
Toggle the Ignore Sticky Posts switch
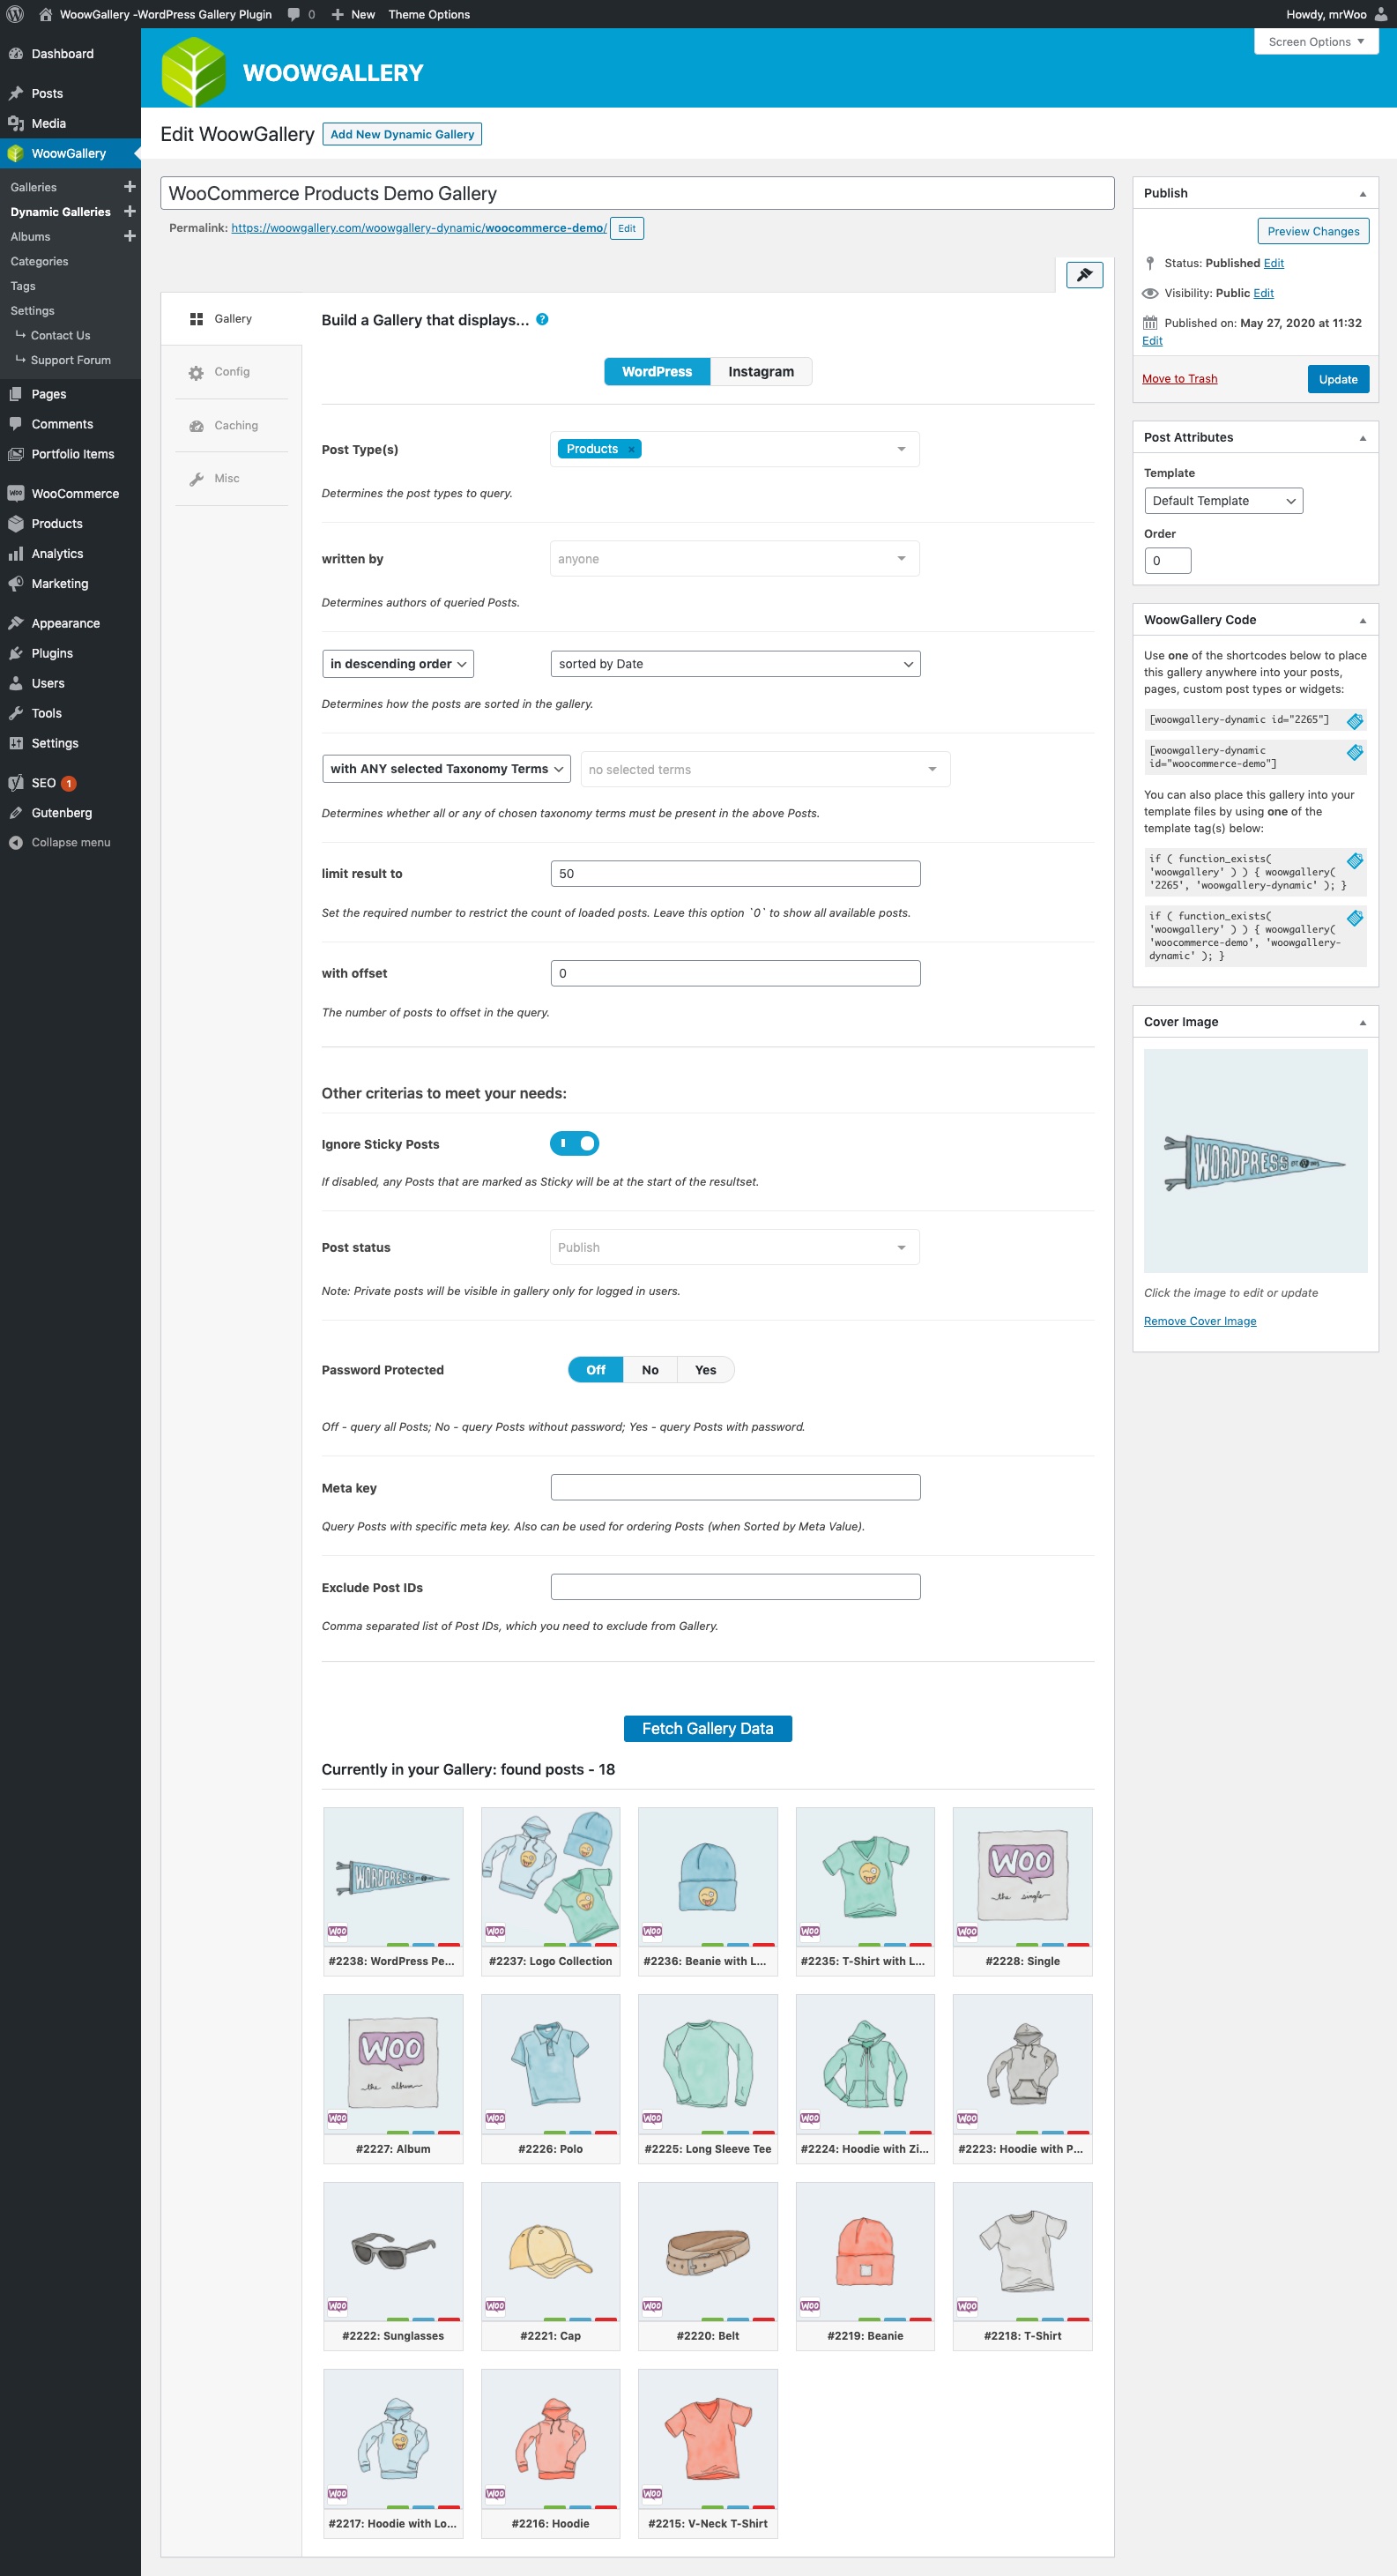tap(574, 1143)
